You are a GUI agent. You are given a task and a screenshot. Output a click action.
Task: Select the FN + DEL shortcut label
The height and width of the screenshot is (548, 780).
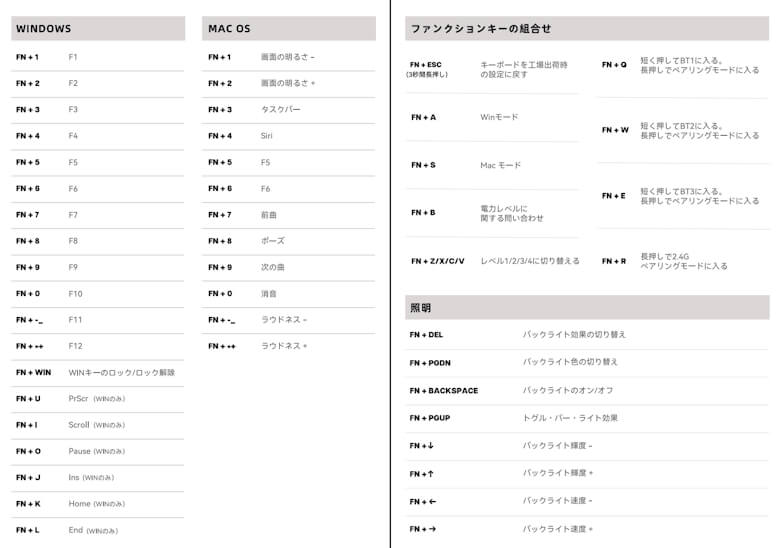[x=426, y=335]
